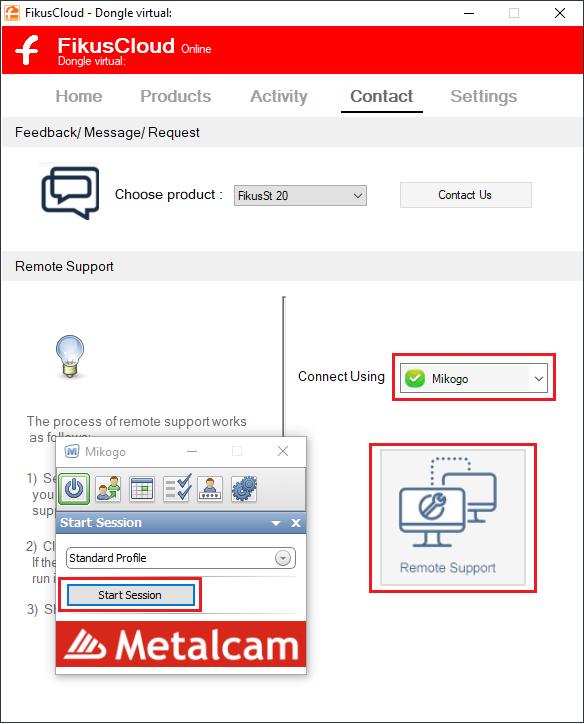Click the FikusCloud logo in header
The width and height of the screenshot is (584, 724).
[27, 50]
